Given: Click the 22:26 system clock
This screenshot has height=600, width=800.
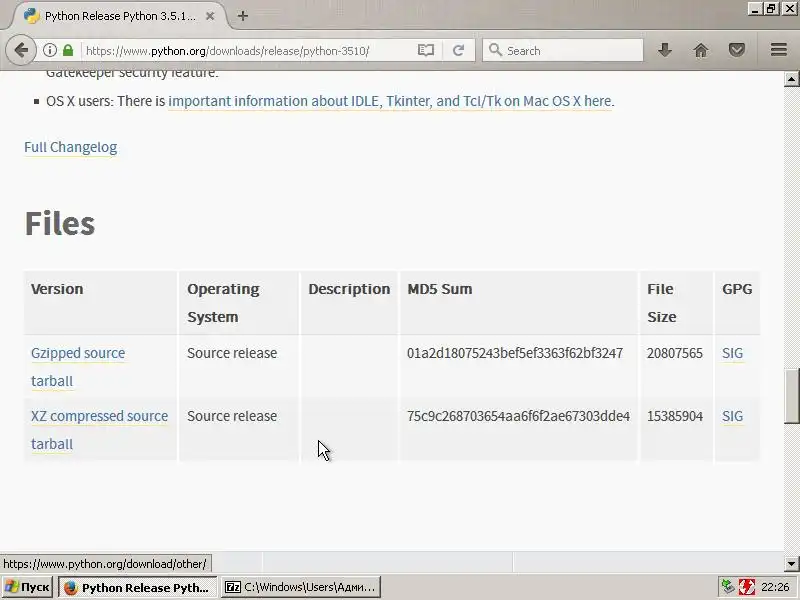Looking at the screenshot, I should (x=775, y=587).
